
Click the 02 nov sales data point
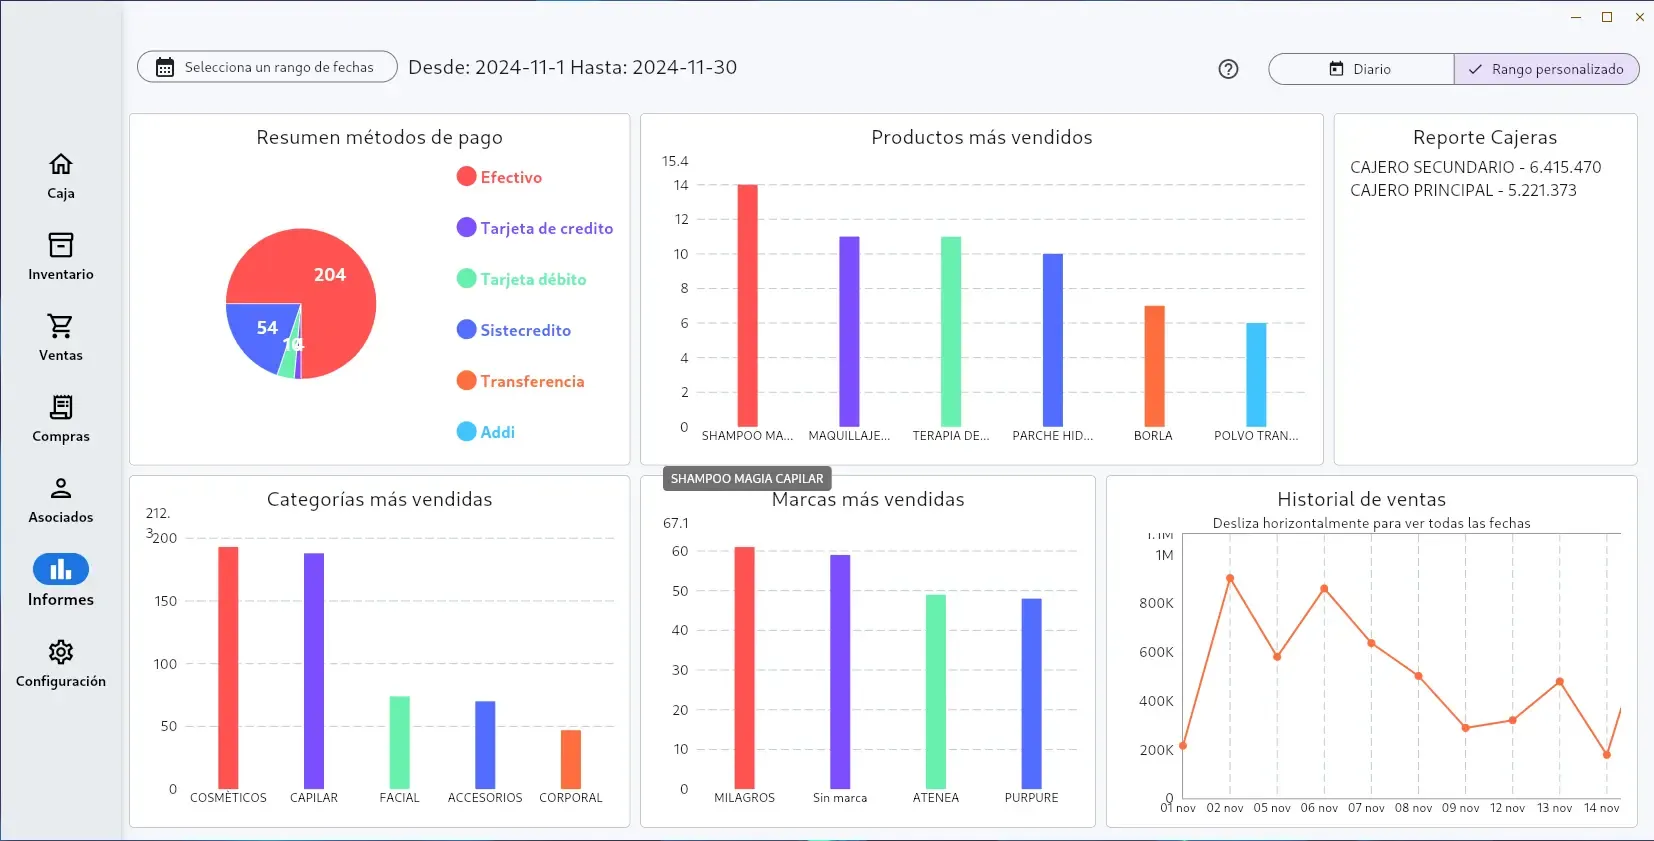pos(1230,578)
